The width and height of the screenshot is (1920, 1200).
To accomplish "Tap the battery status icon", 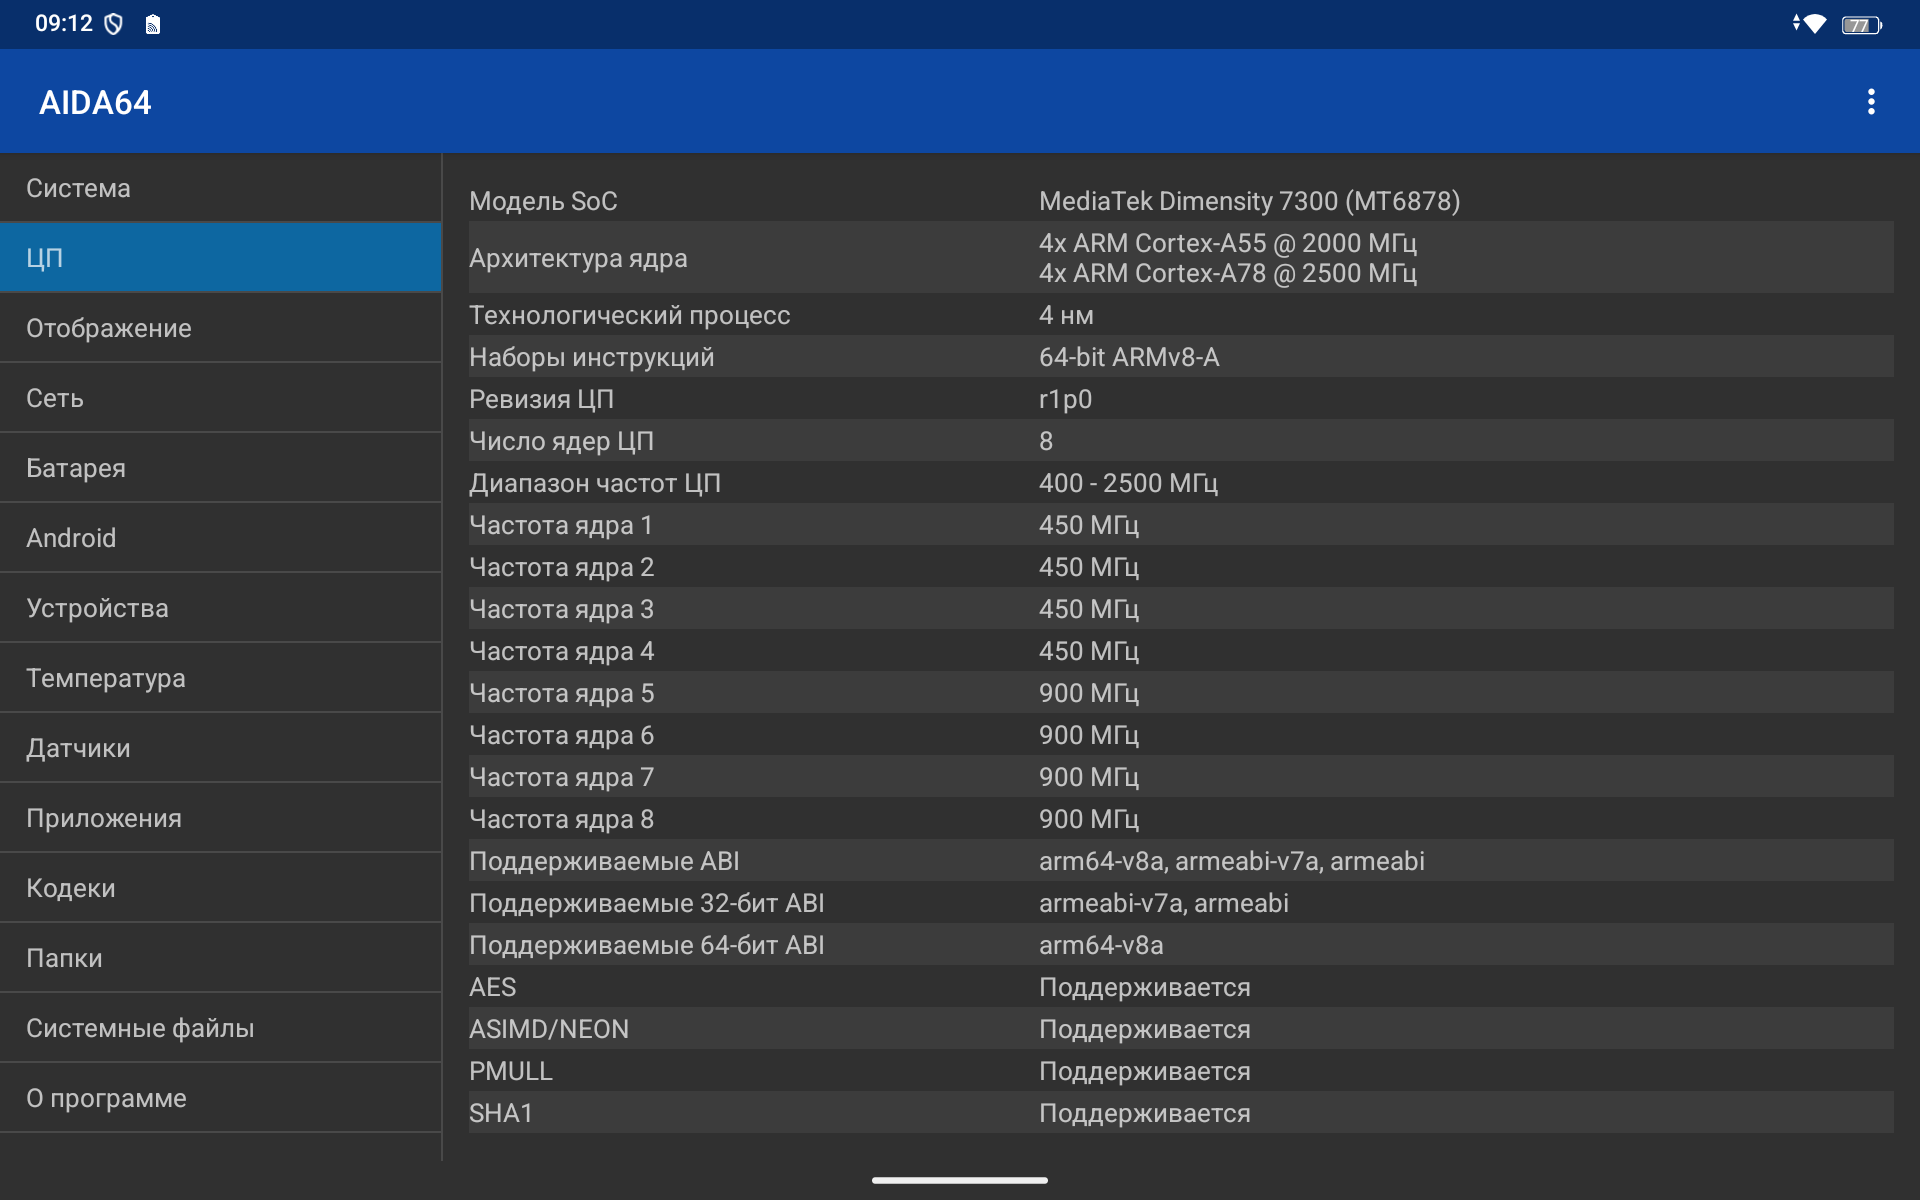I will 1861,25.
